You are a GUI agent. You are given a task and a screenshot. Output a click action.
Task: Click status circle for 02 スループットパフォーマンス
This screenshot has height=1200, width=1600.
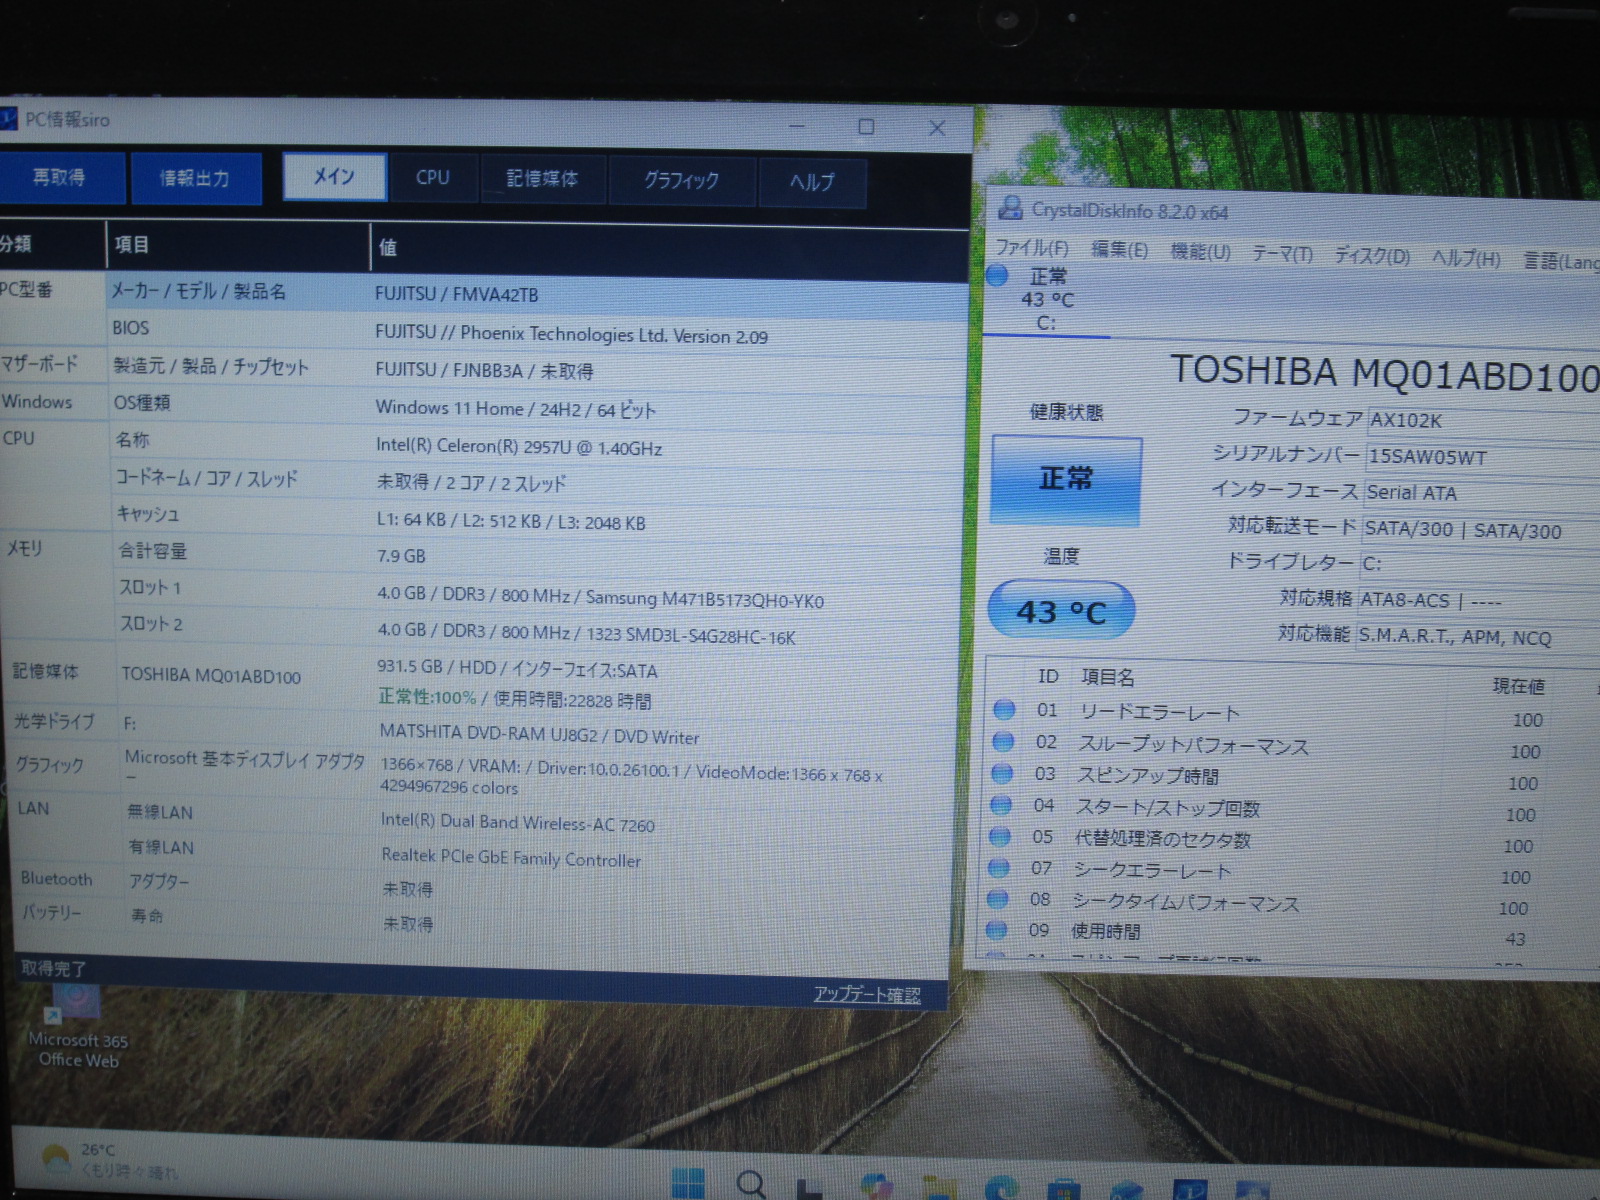(x=1003, y=741)
